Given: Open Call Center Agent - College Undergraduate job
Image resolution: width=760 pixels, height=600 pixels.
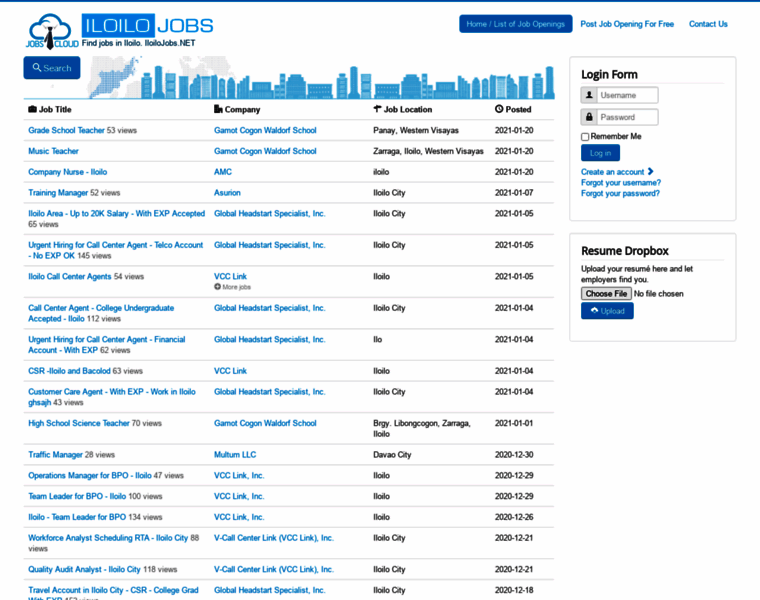Looking at the screenshot, I should [x=101, y=313].
